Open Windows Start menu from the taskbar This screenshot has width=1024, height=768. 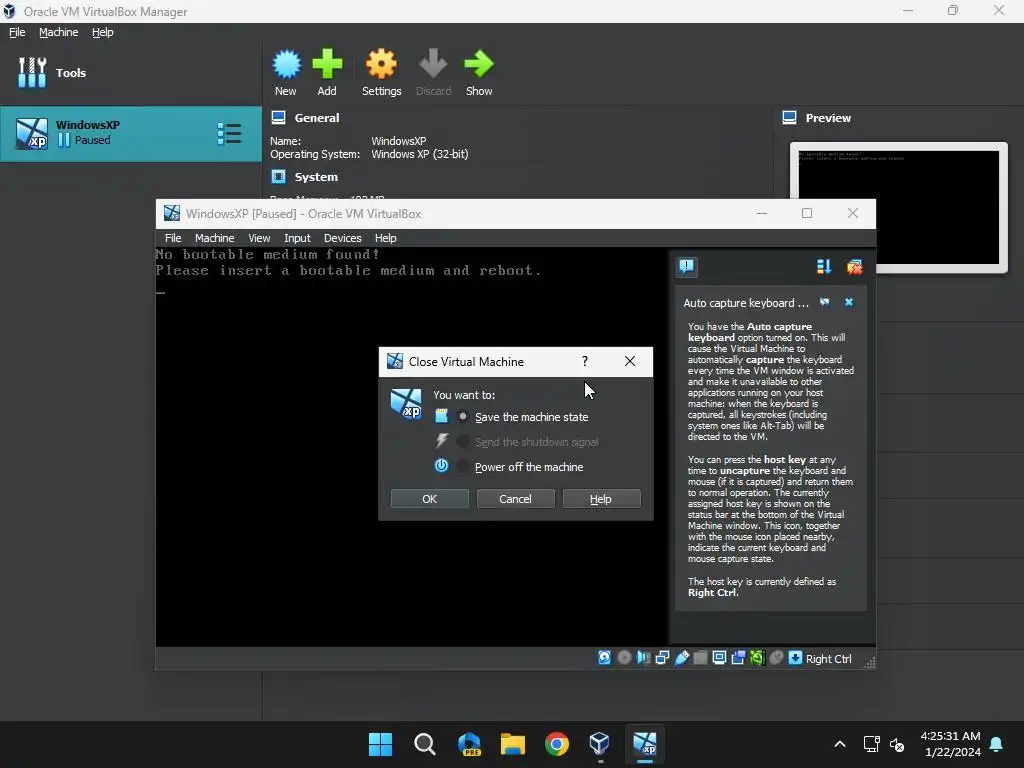click(380, 744)
